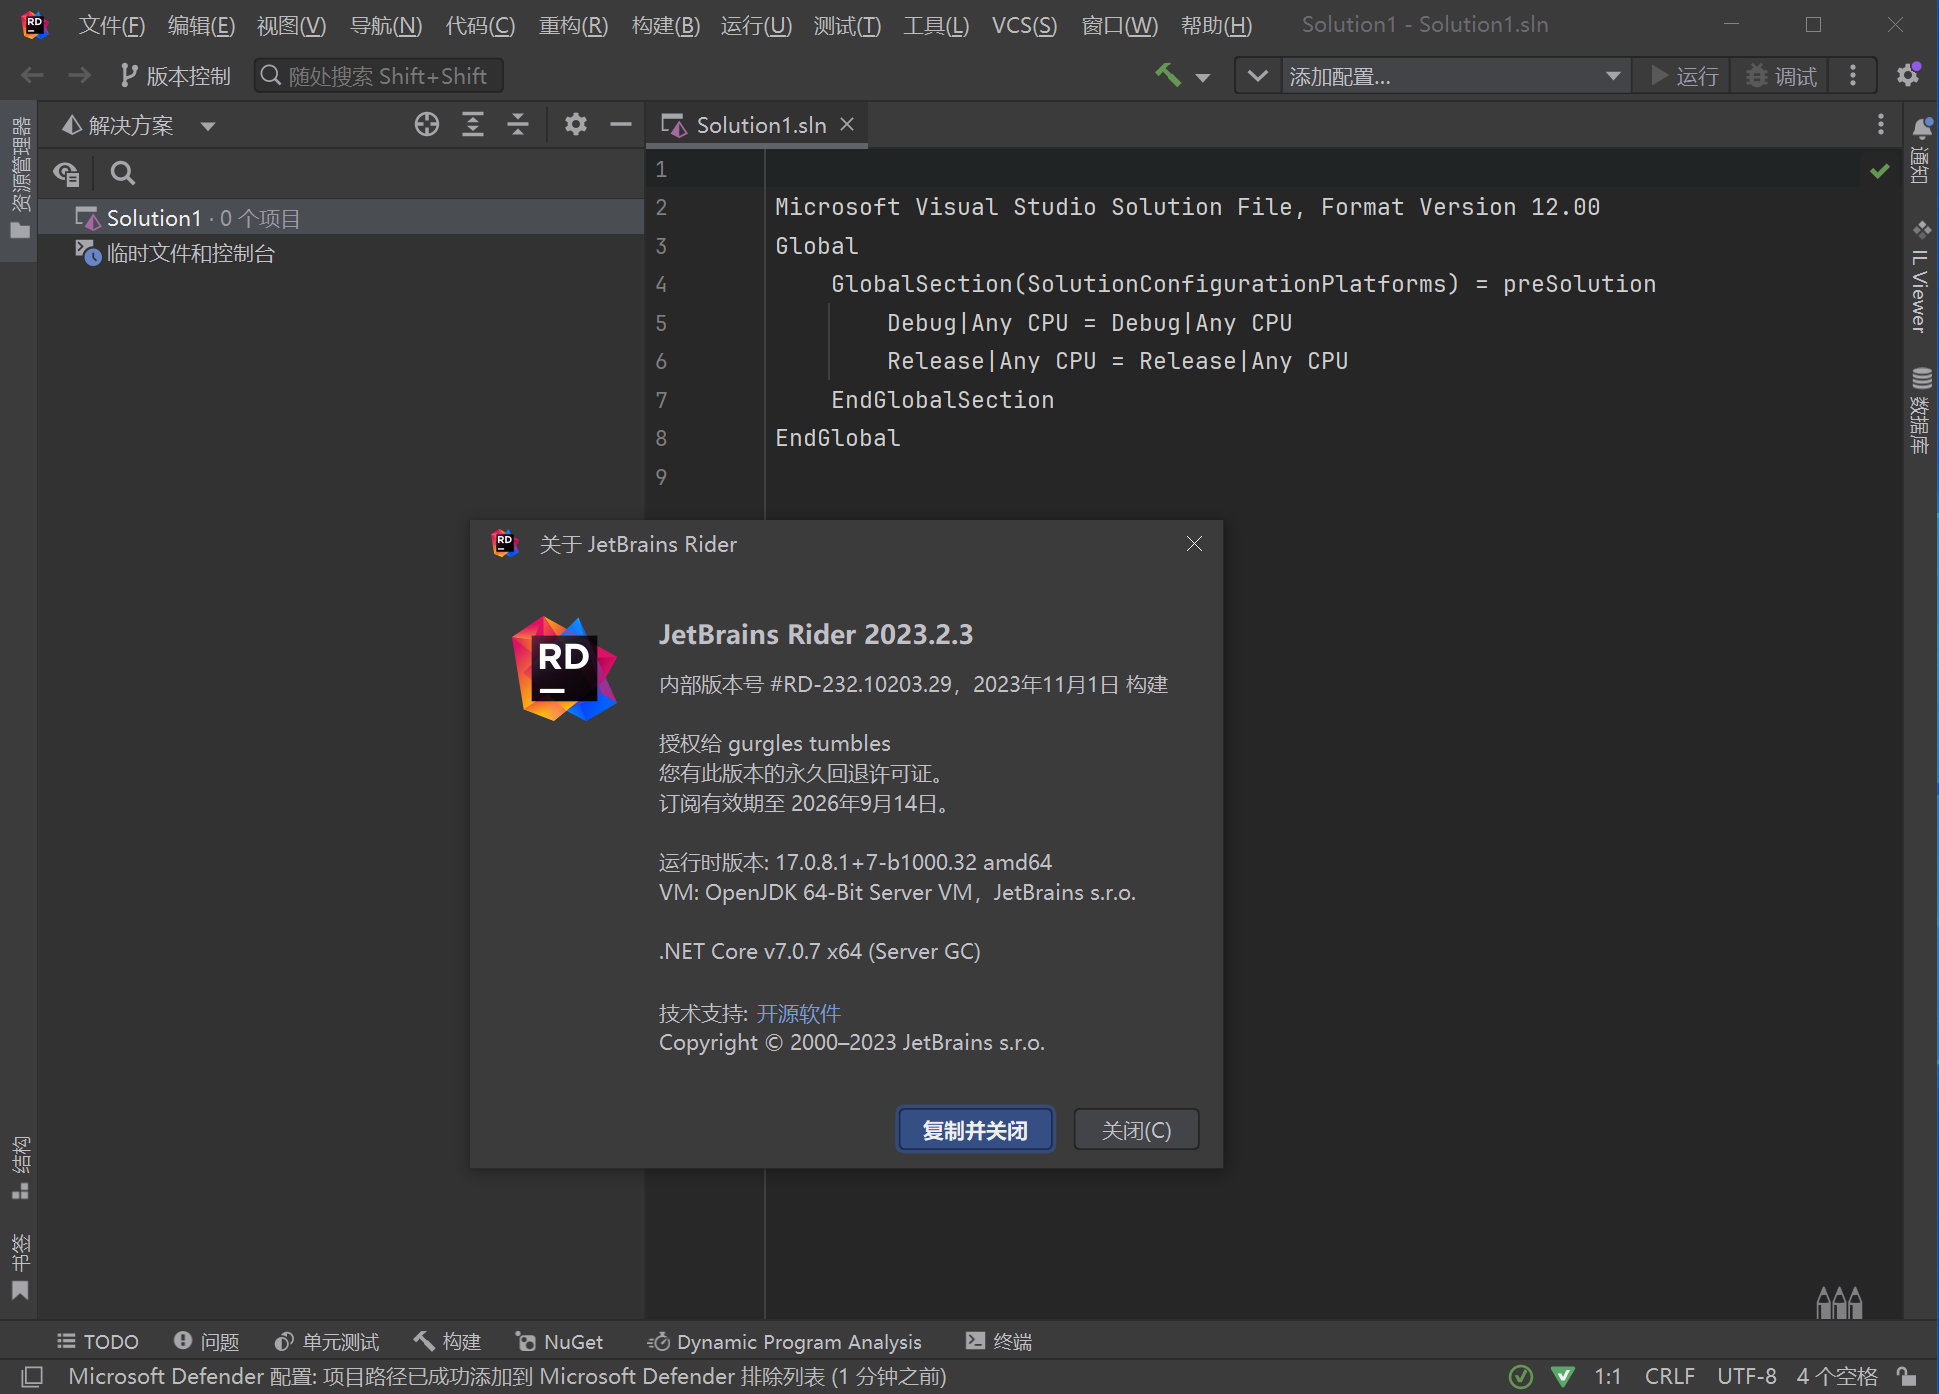This screenshot has width=1939, height=1394.
Task: Select the Solution1 tree node
Action: [340, 217]
